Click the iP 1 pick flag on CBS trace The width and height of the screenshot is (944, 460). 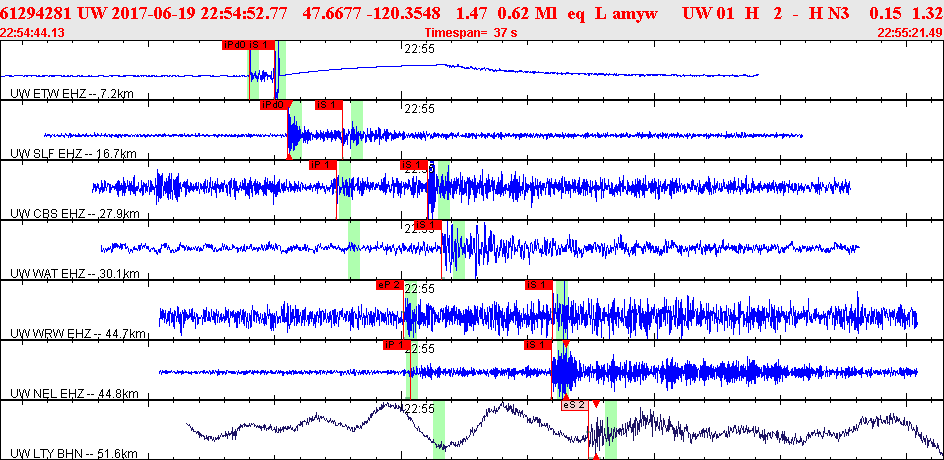(x=322, y=165)
